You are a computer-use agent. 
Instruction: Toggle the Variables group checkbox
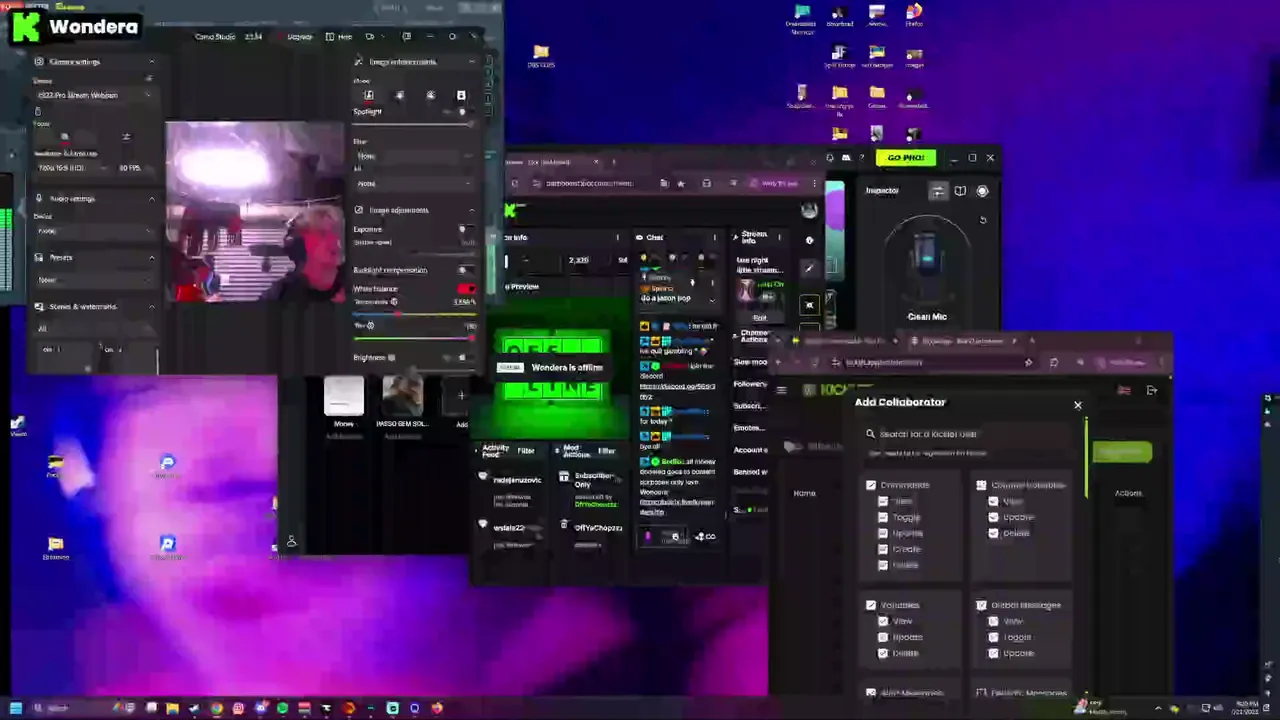coord(871,605)
